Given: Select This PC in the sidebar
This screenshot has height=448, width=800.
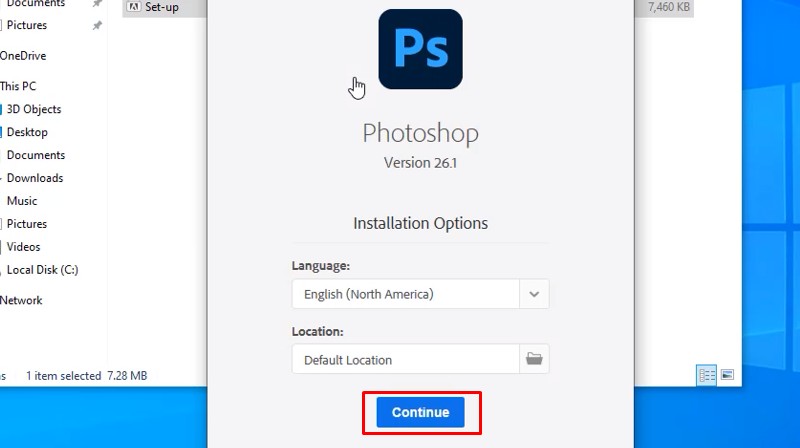Looking at the screenshot, I should (18, 86).
